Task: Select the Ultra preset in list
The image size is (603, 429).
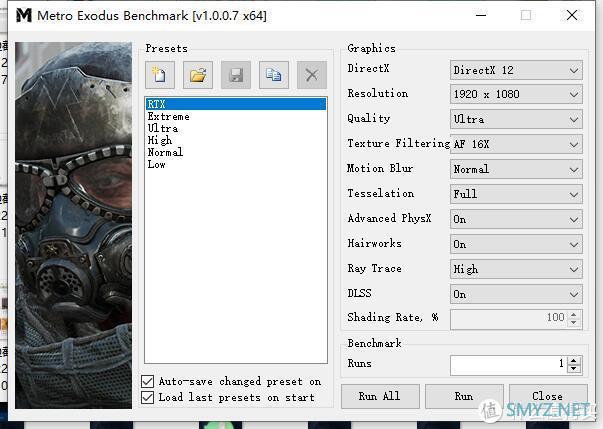Action: coord(236,128)
